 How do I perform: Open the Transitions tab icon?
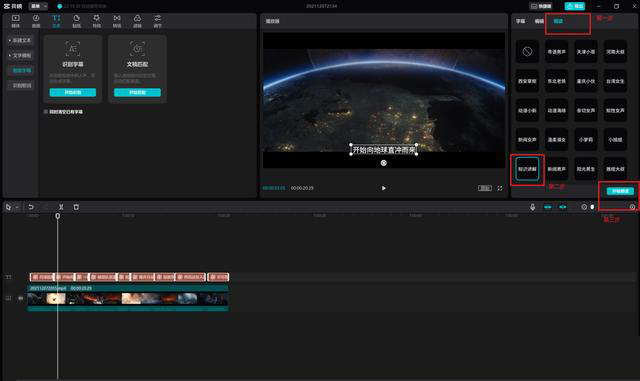117,21
